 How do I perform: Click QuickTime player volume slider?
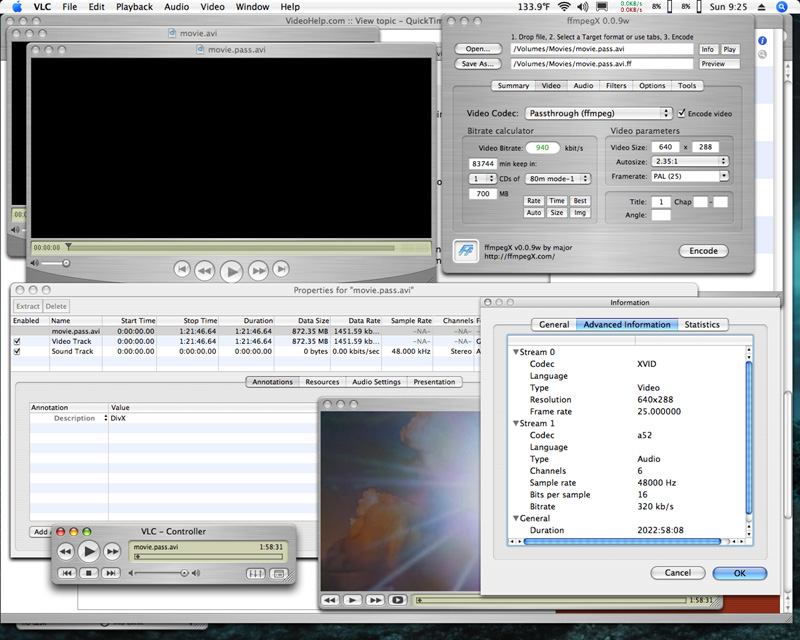(x=55, y=263)
